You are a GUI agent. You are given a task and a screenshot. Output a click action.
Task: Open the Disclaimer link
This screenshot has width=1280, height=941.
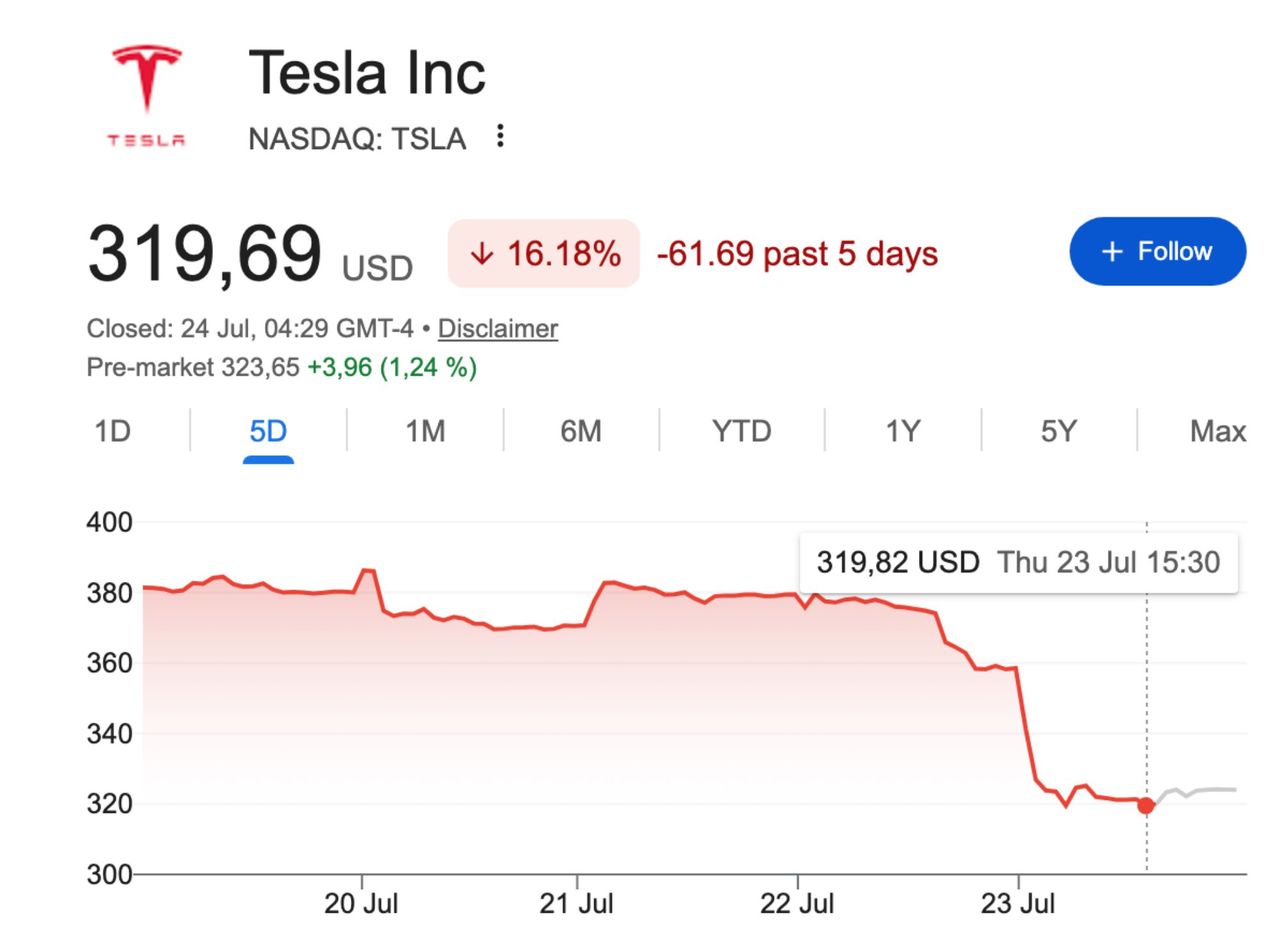point(498,329)
